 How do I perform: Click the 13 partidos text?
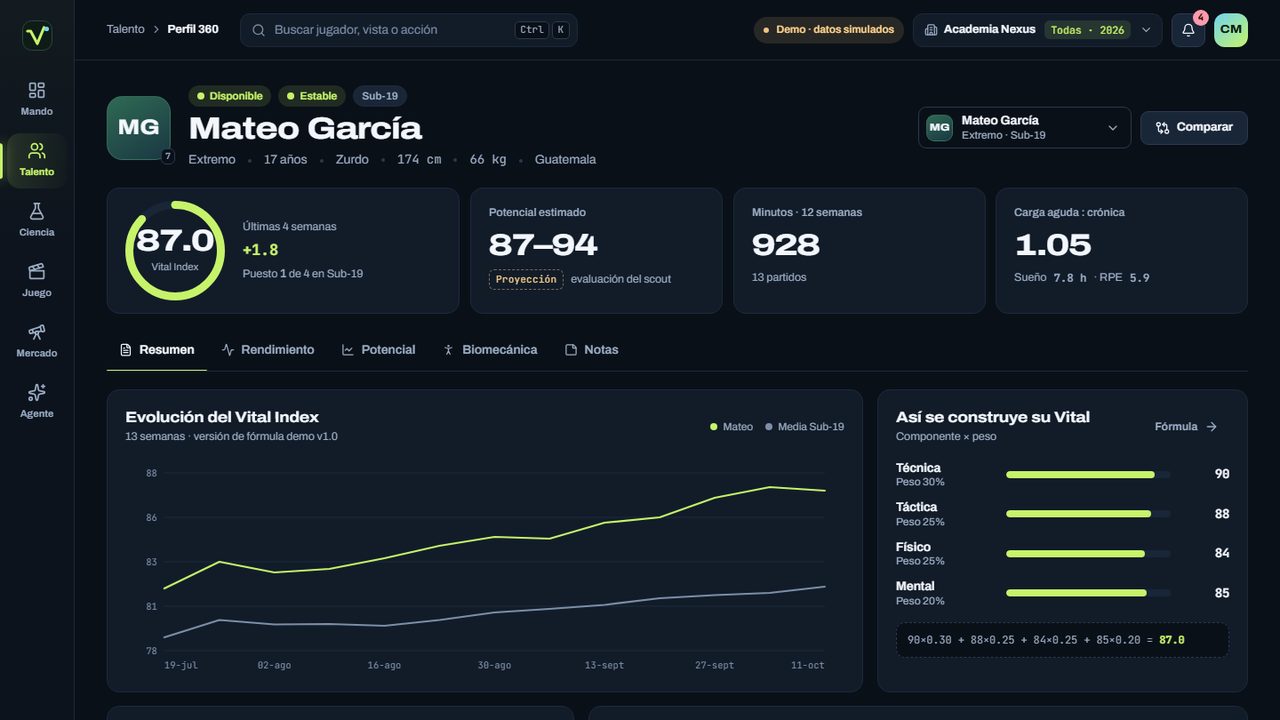(779, 277)
